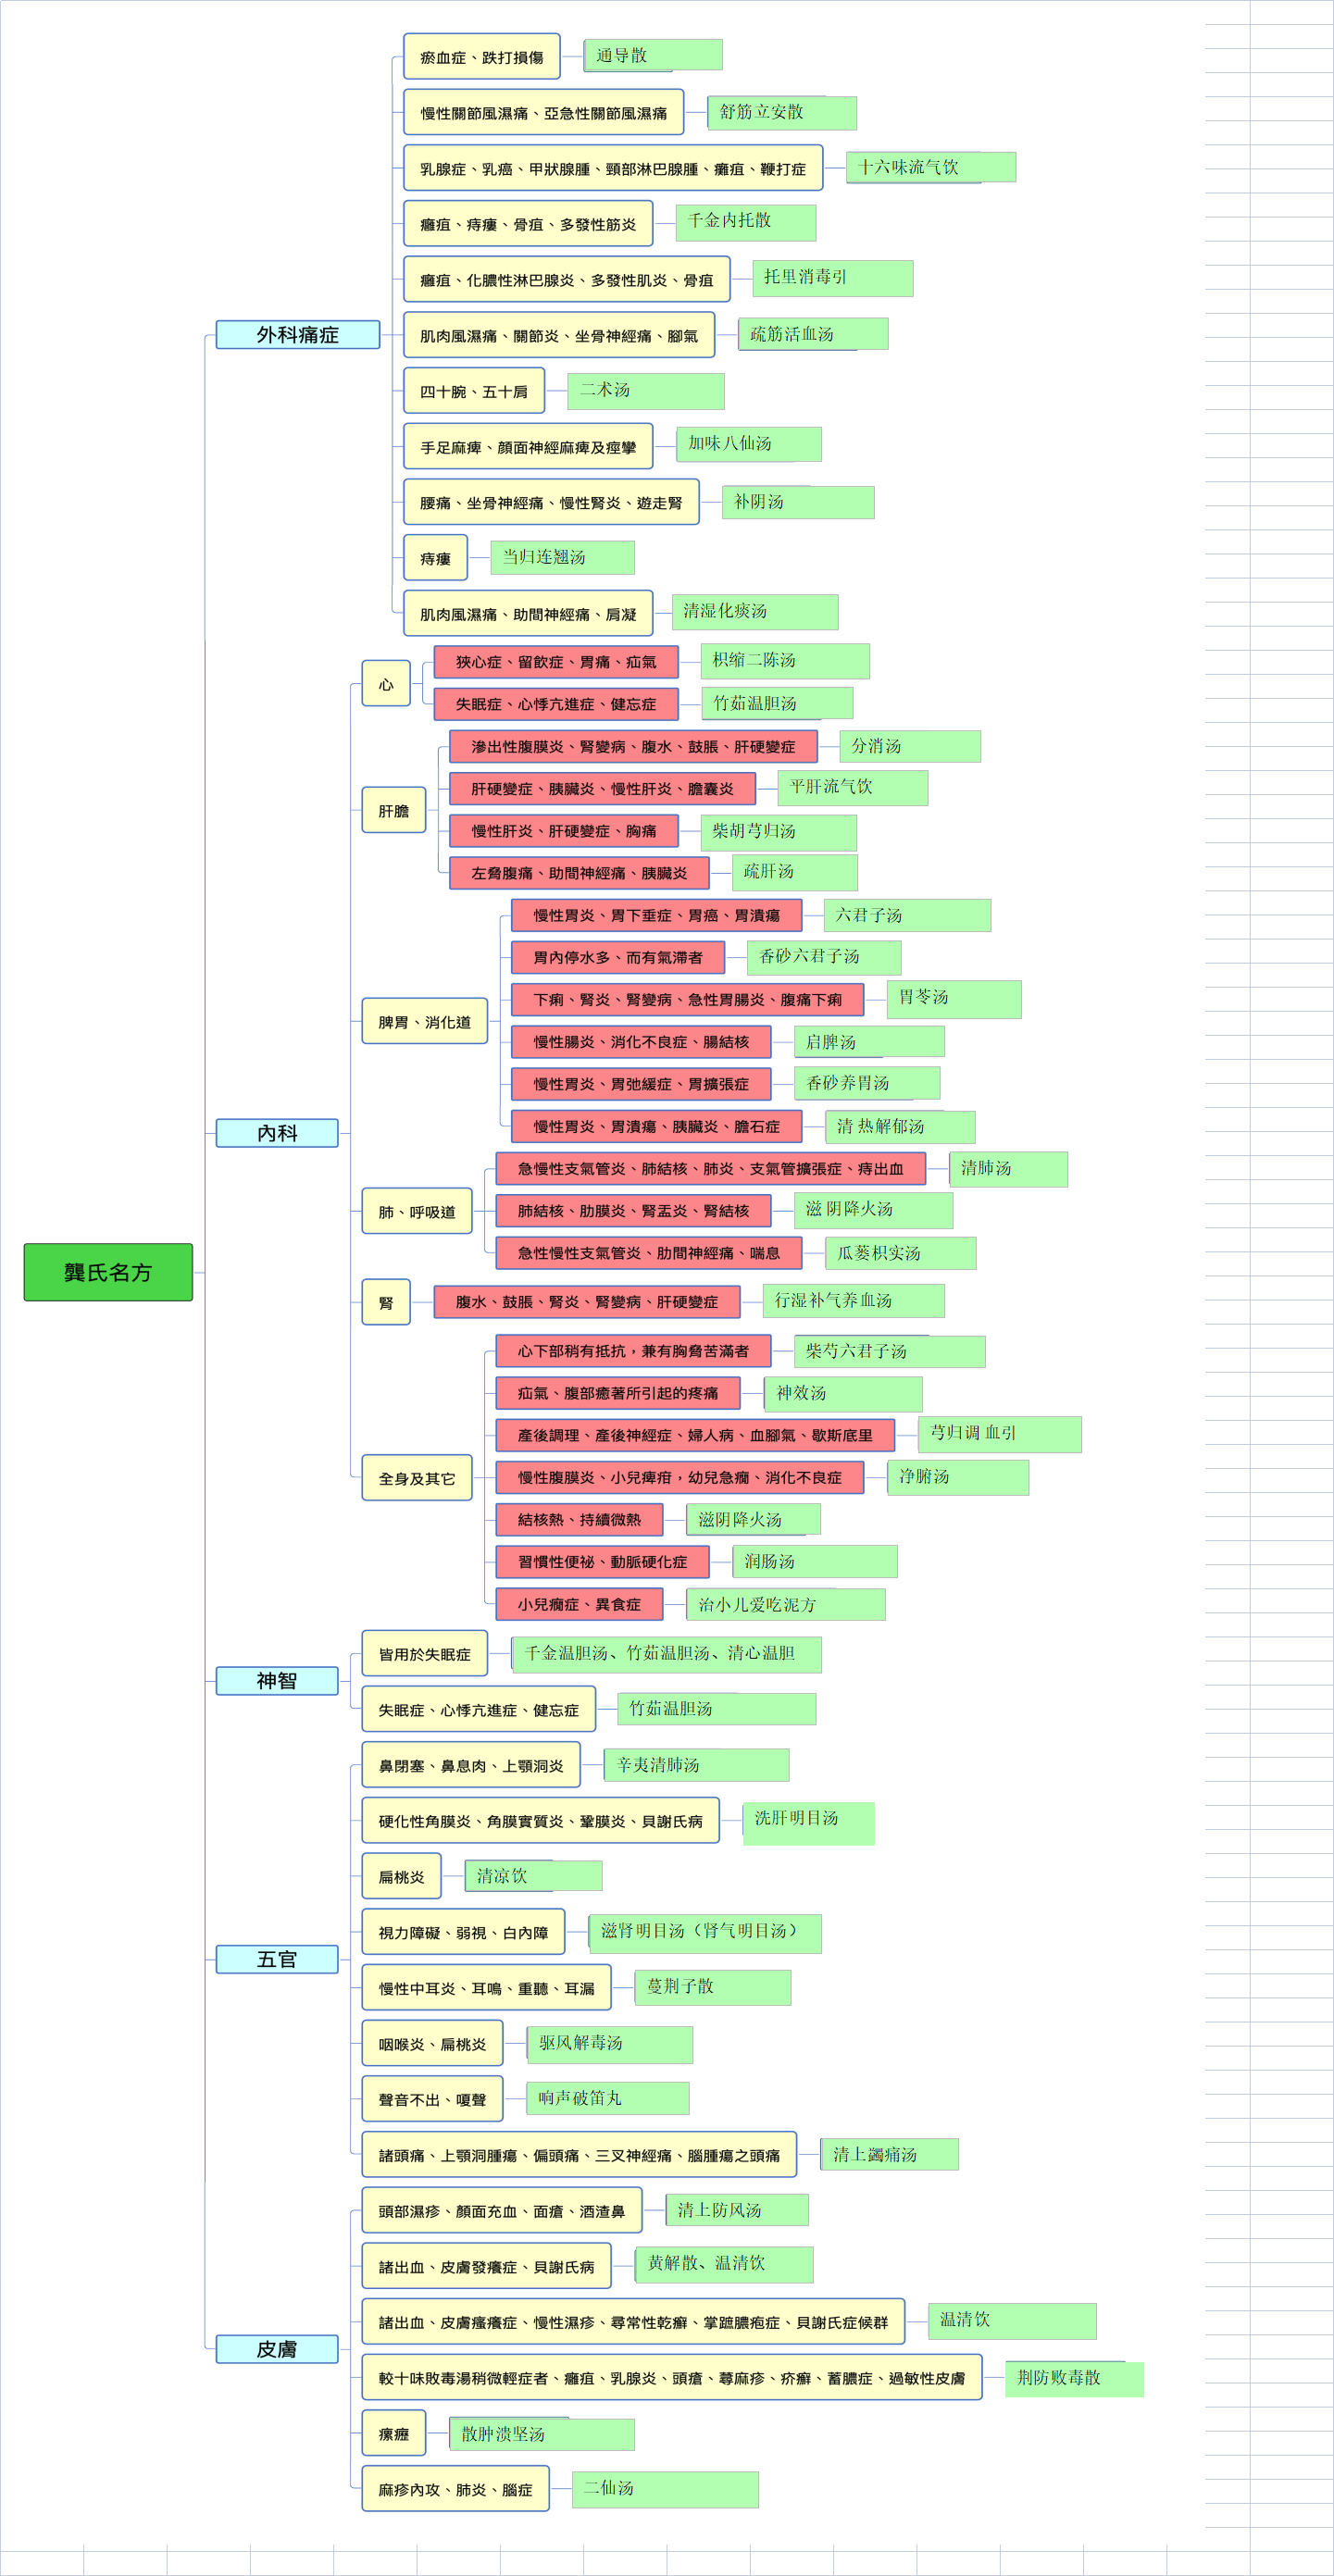Click the 肺、呼吸道 sub-branch node
Screen dimensions: 1334x2576
[417, 1211]
